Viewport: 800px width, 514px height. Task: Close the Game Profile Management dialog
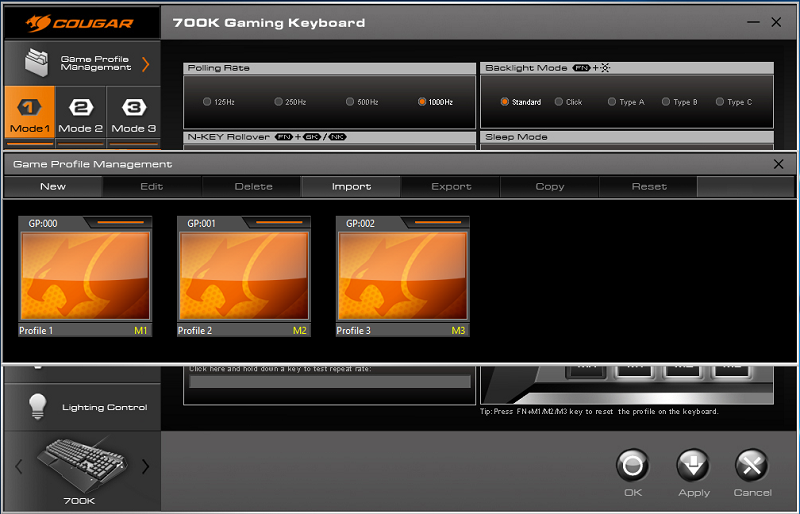click(x=778, y=164)
